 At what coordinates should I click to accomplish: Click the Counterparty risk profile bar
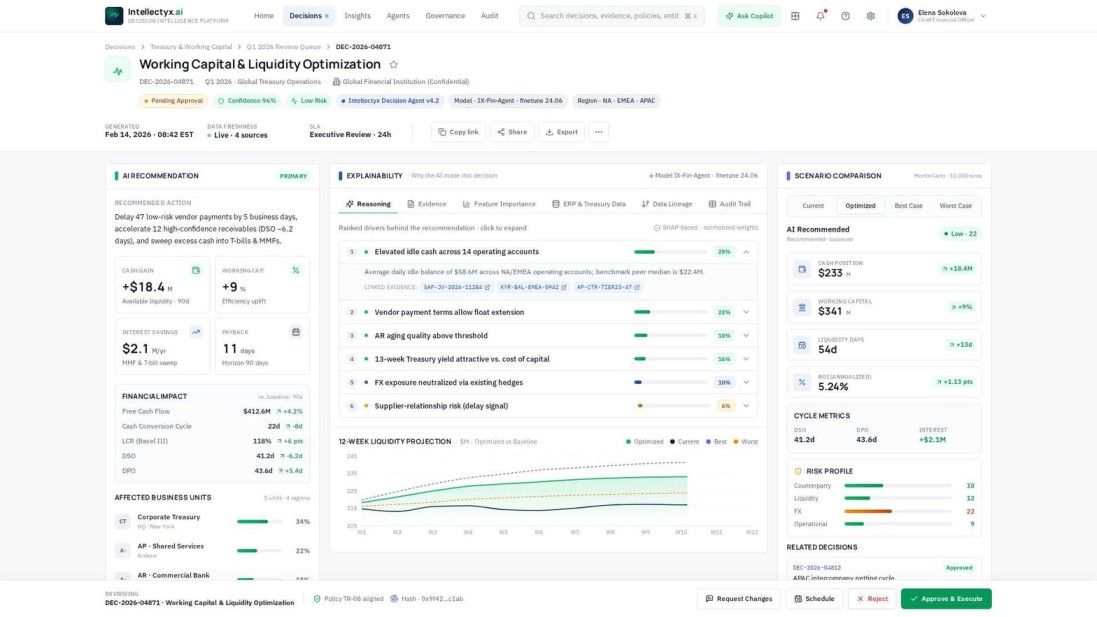click(898, 485)
